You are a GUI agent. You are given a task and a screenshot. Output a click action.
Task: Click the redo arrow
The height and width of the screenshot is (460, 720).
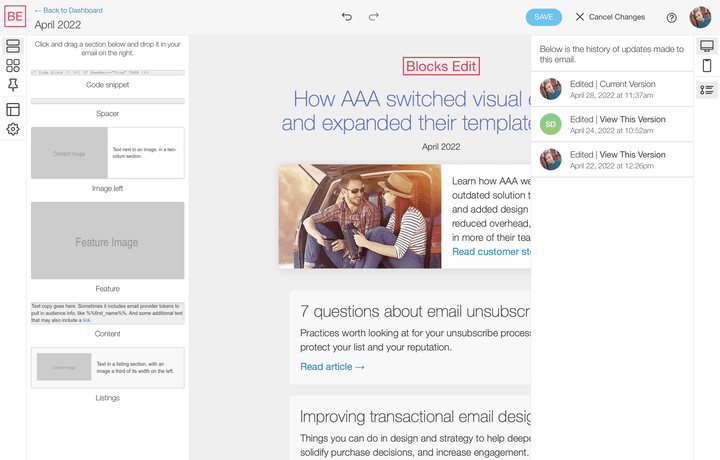coord(374,17)
